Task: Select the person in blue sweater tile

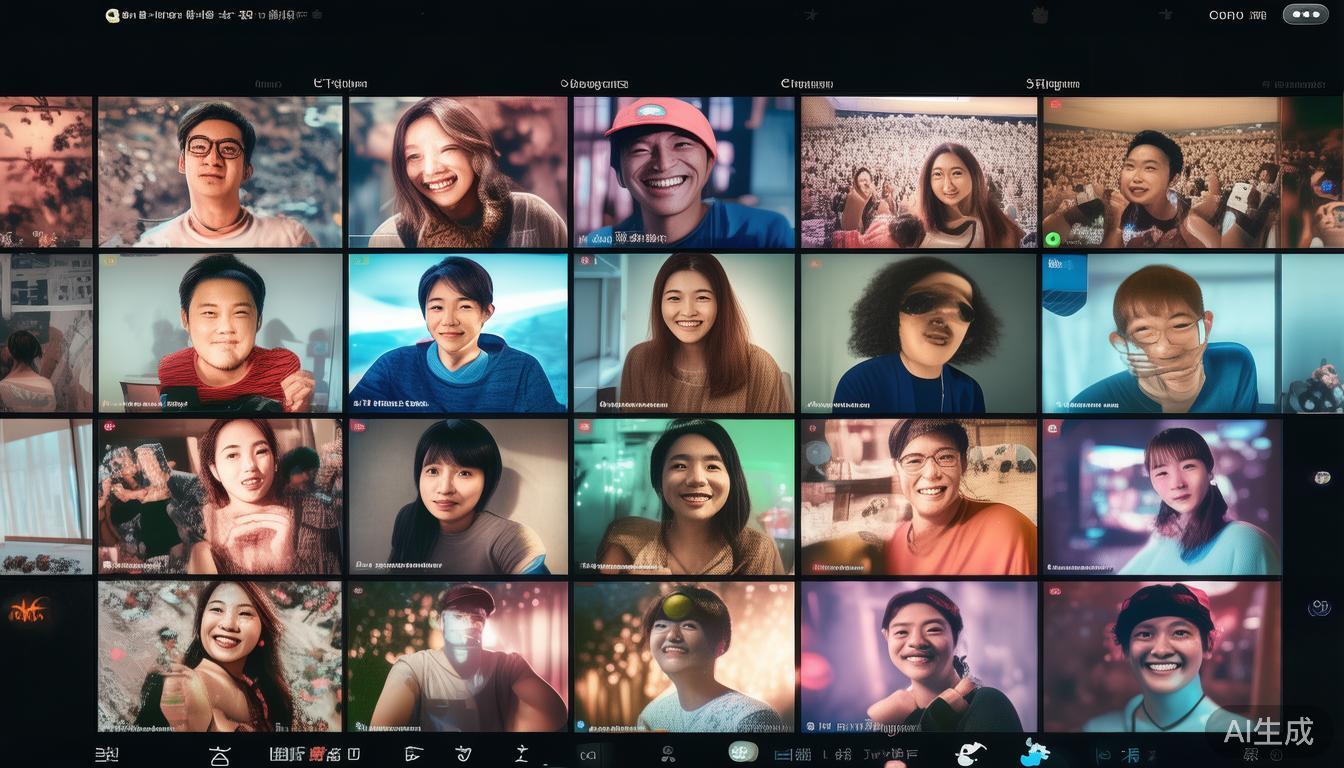Action: [x=458, y=333]
